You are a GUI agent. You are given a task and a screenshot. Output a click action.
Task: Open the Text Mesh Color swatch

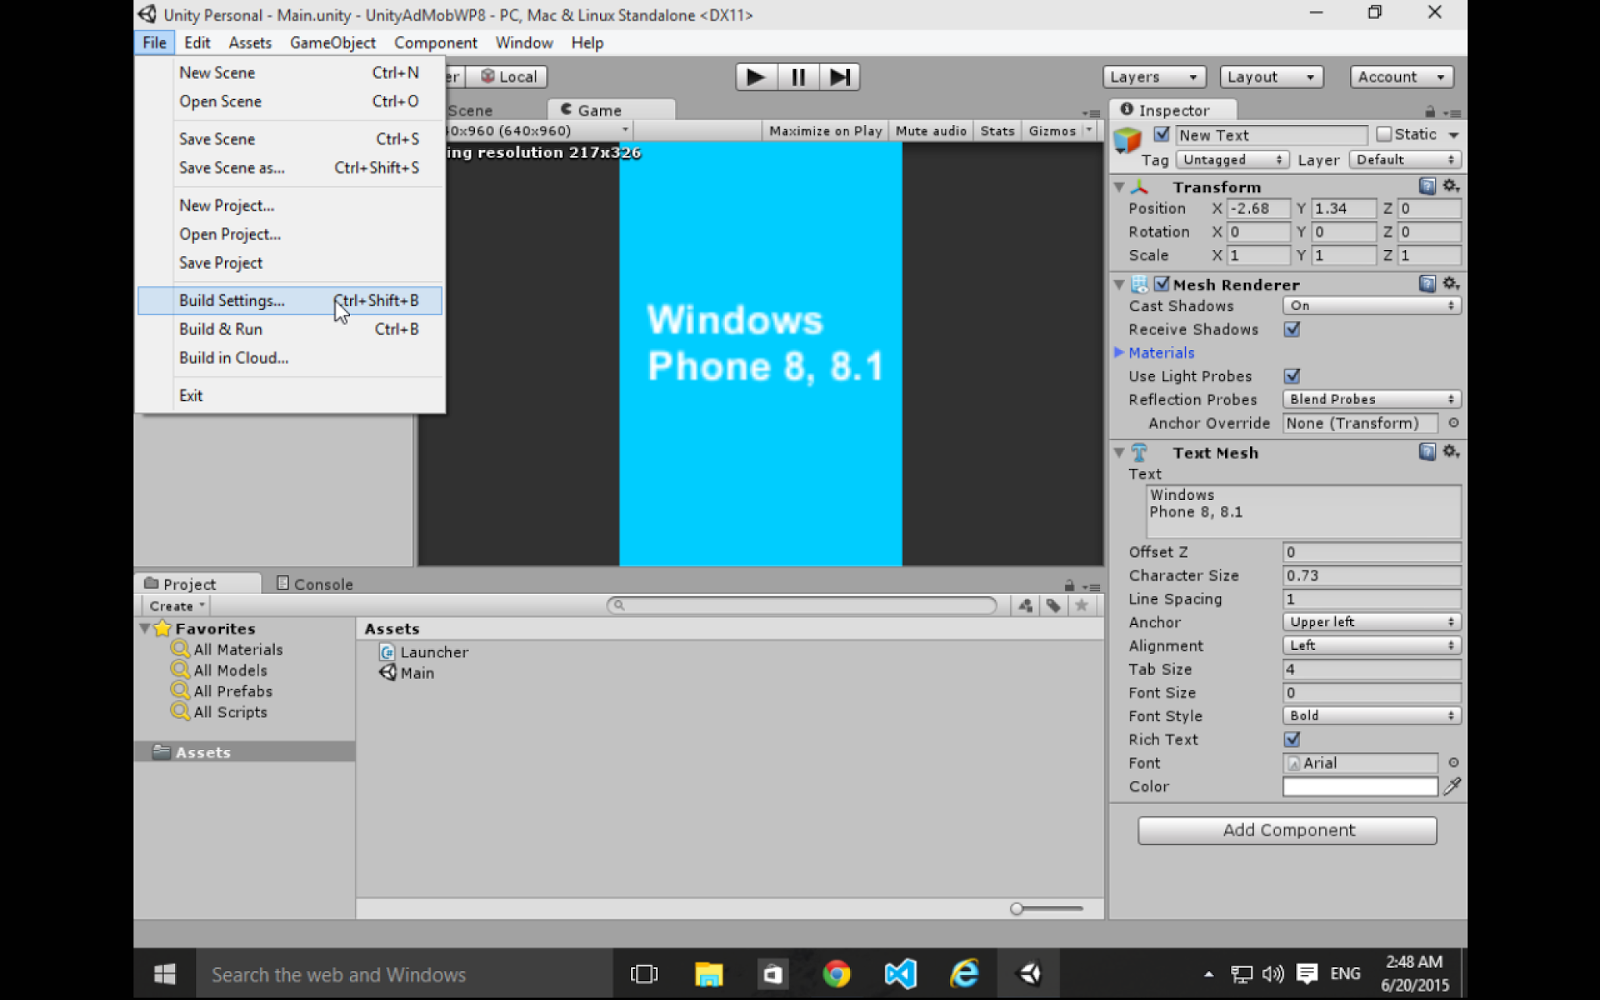pyautogui.click(x=1360, y=787)
